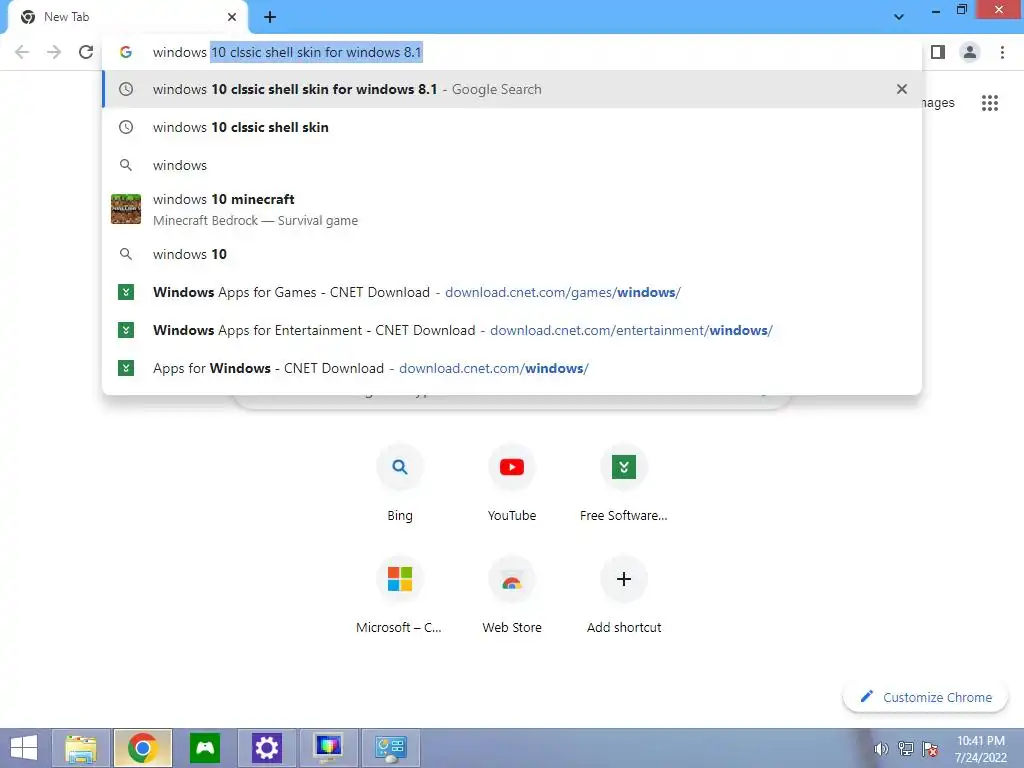The height and width of the screenshot is (768, 1024).
Task: Click the Customize Chrome button
Action: pyautogui.click(x=925, y=697)
